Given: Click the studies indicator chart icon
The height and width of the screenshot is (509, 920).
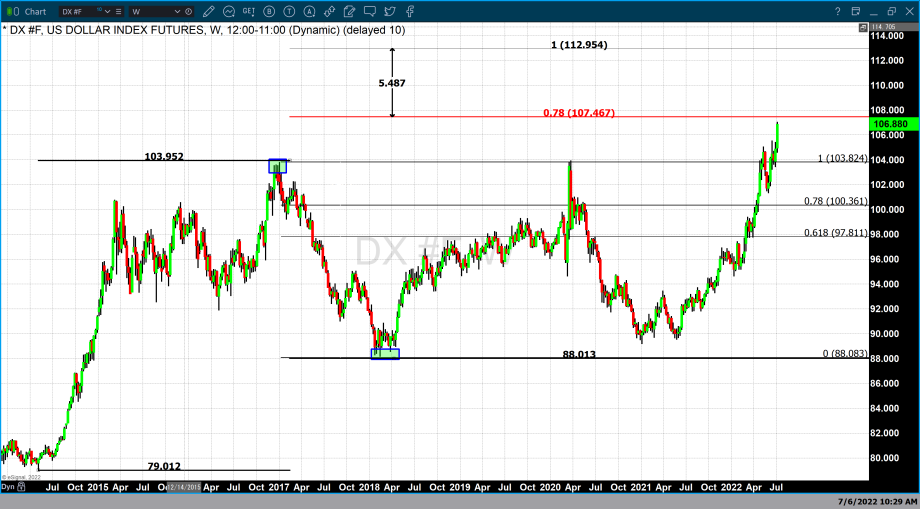Looking at the screenshot, I should point(229,11).
